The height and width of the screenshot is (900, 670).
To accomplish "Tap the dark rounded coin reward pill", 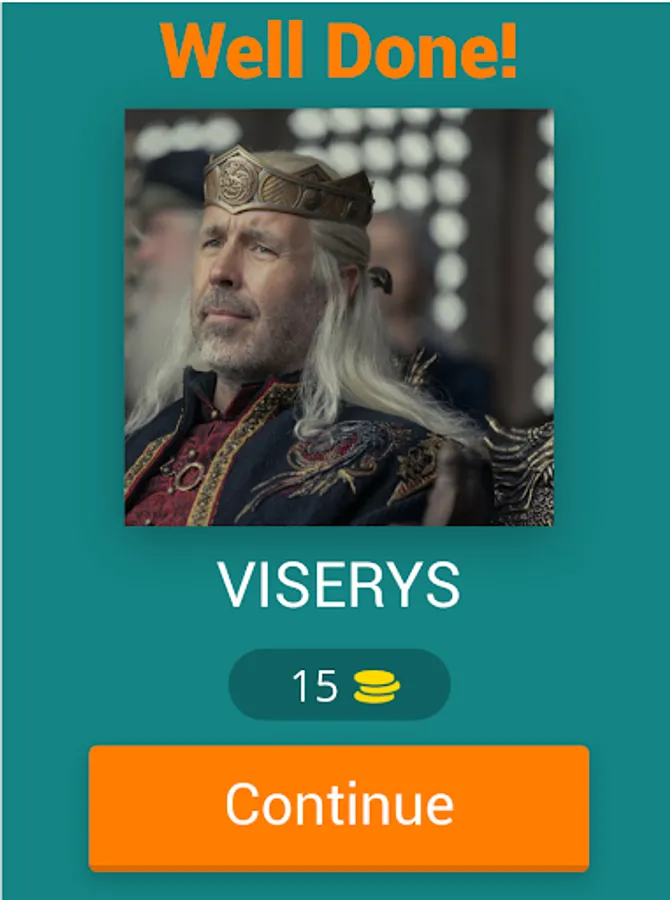I will pyautogui.click(x=339, y=685).
